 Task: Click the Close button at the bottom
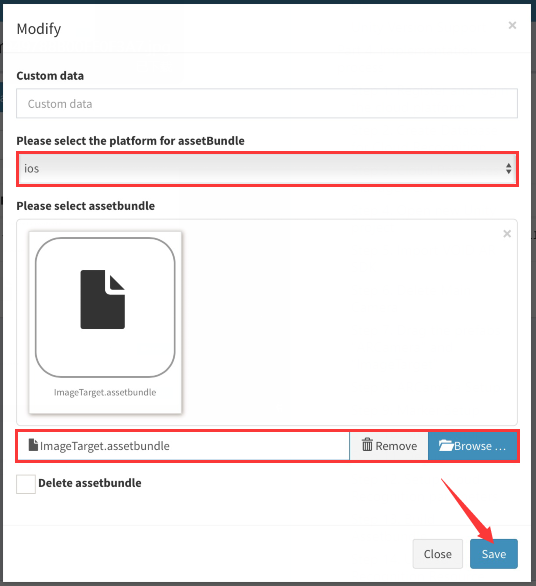437,554
